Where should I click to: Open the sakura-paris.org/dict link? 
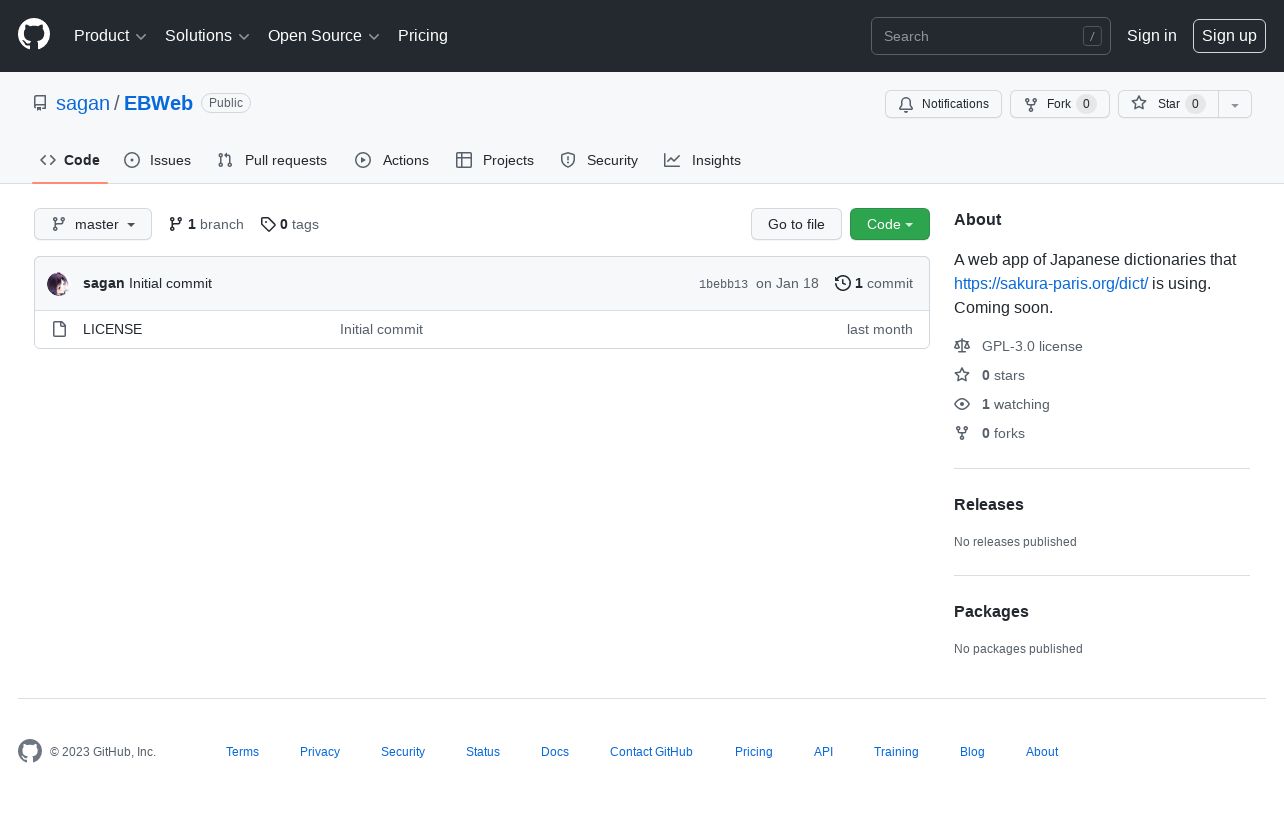[x=1051, y=283]
